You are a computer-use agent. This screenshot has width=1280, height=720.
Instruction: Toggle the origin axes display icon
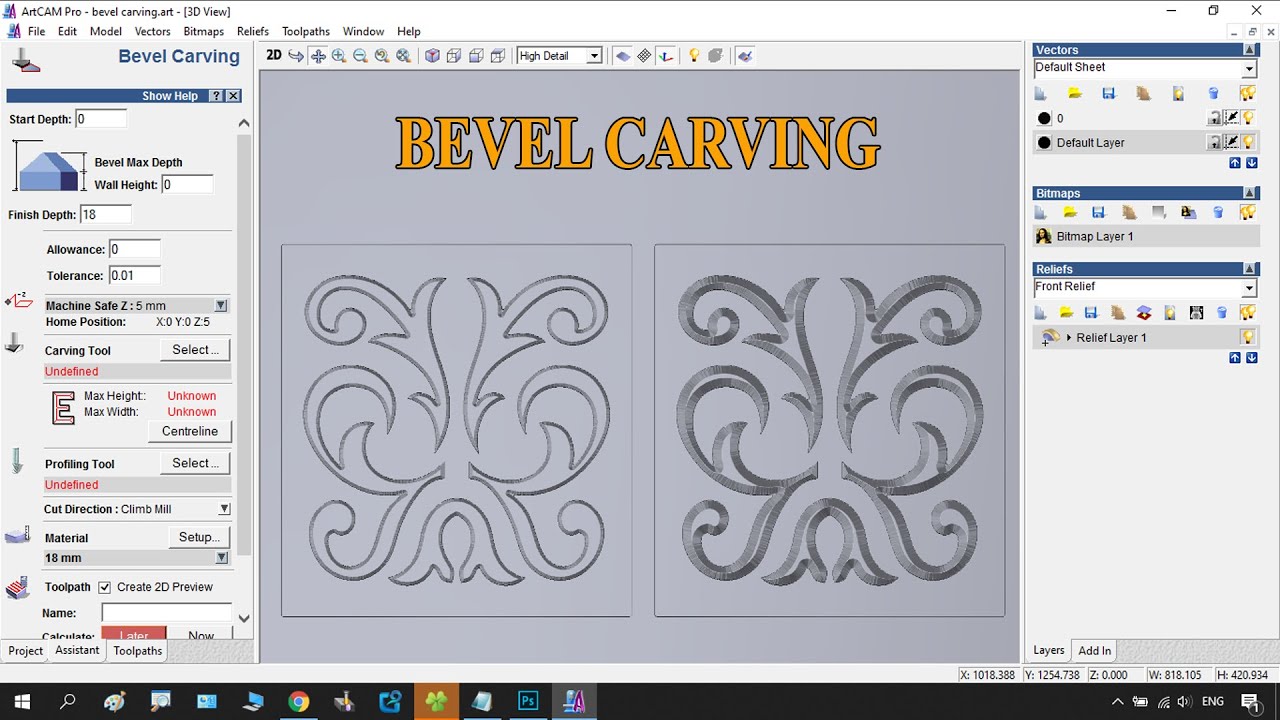click(x=667, y=56)
